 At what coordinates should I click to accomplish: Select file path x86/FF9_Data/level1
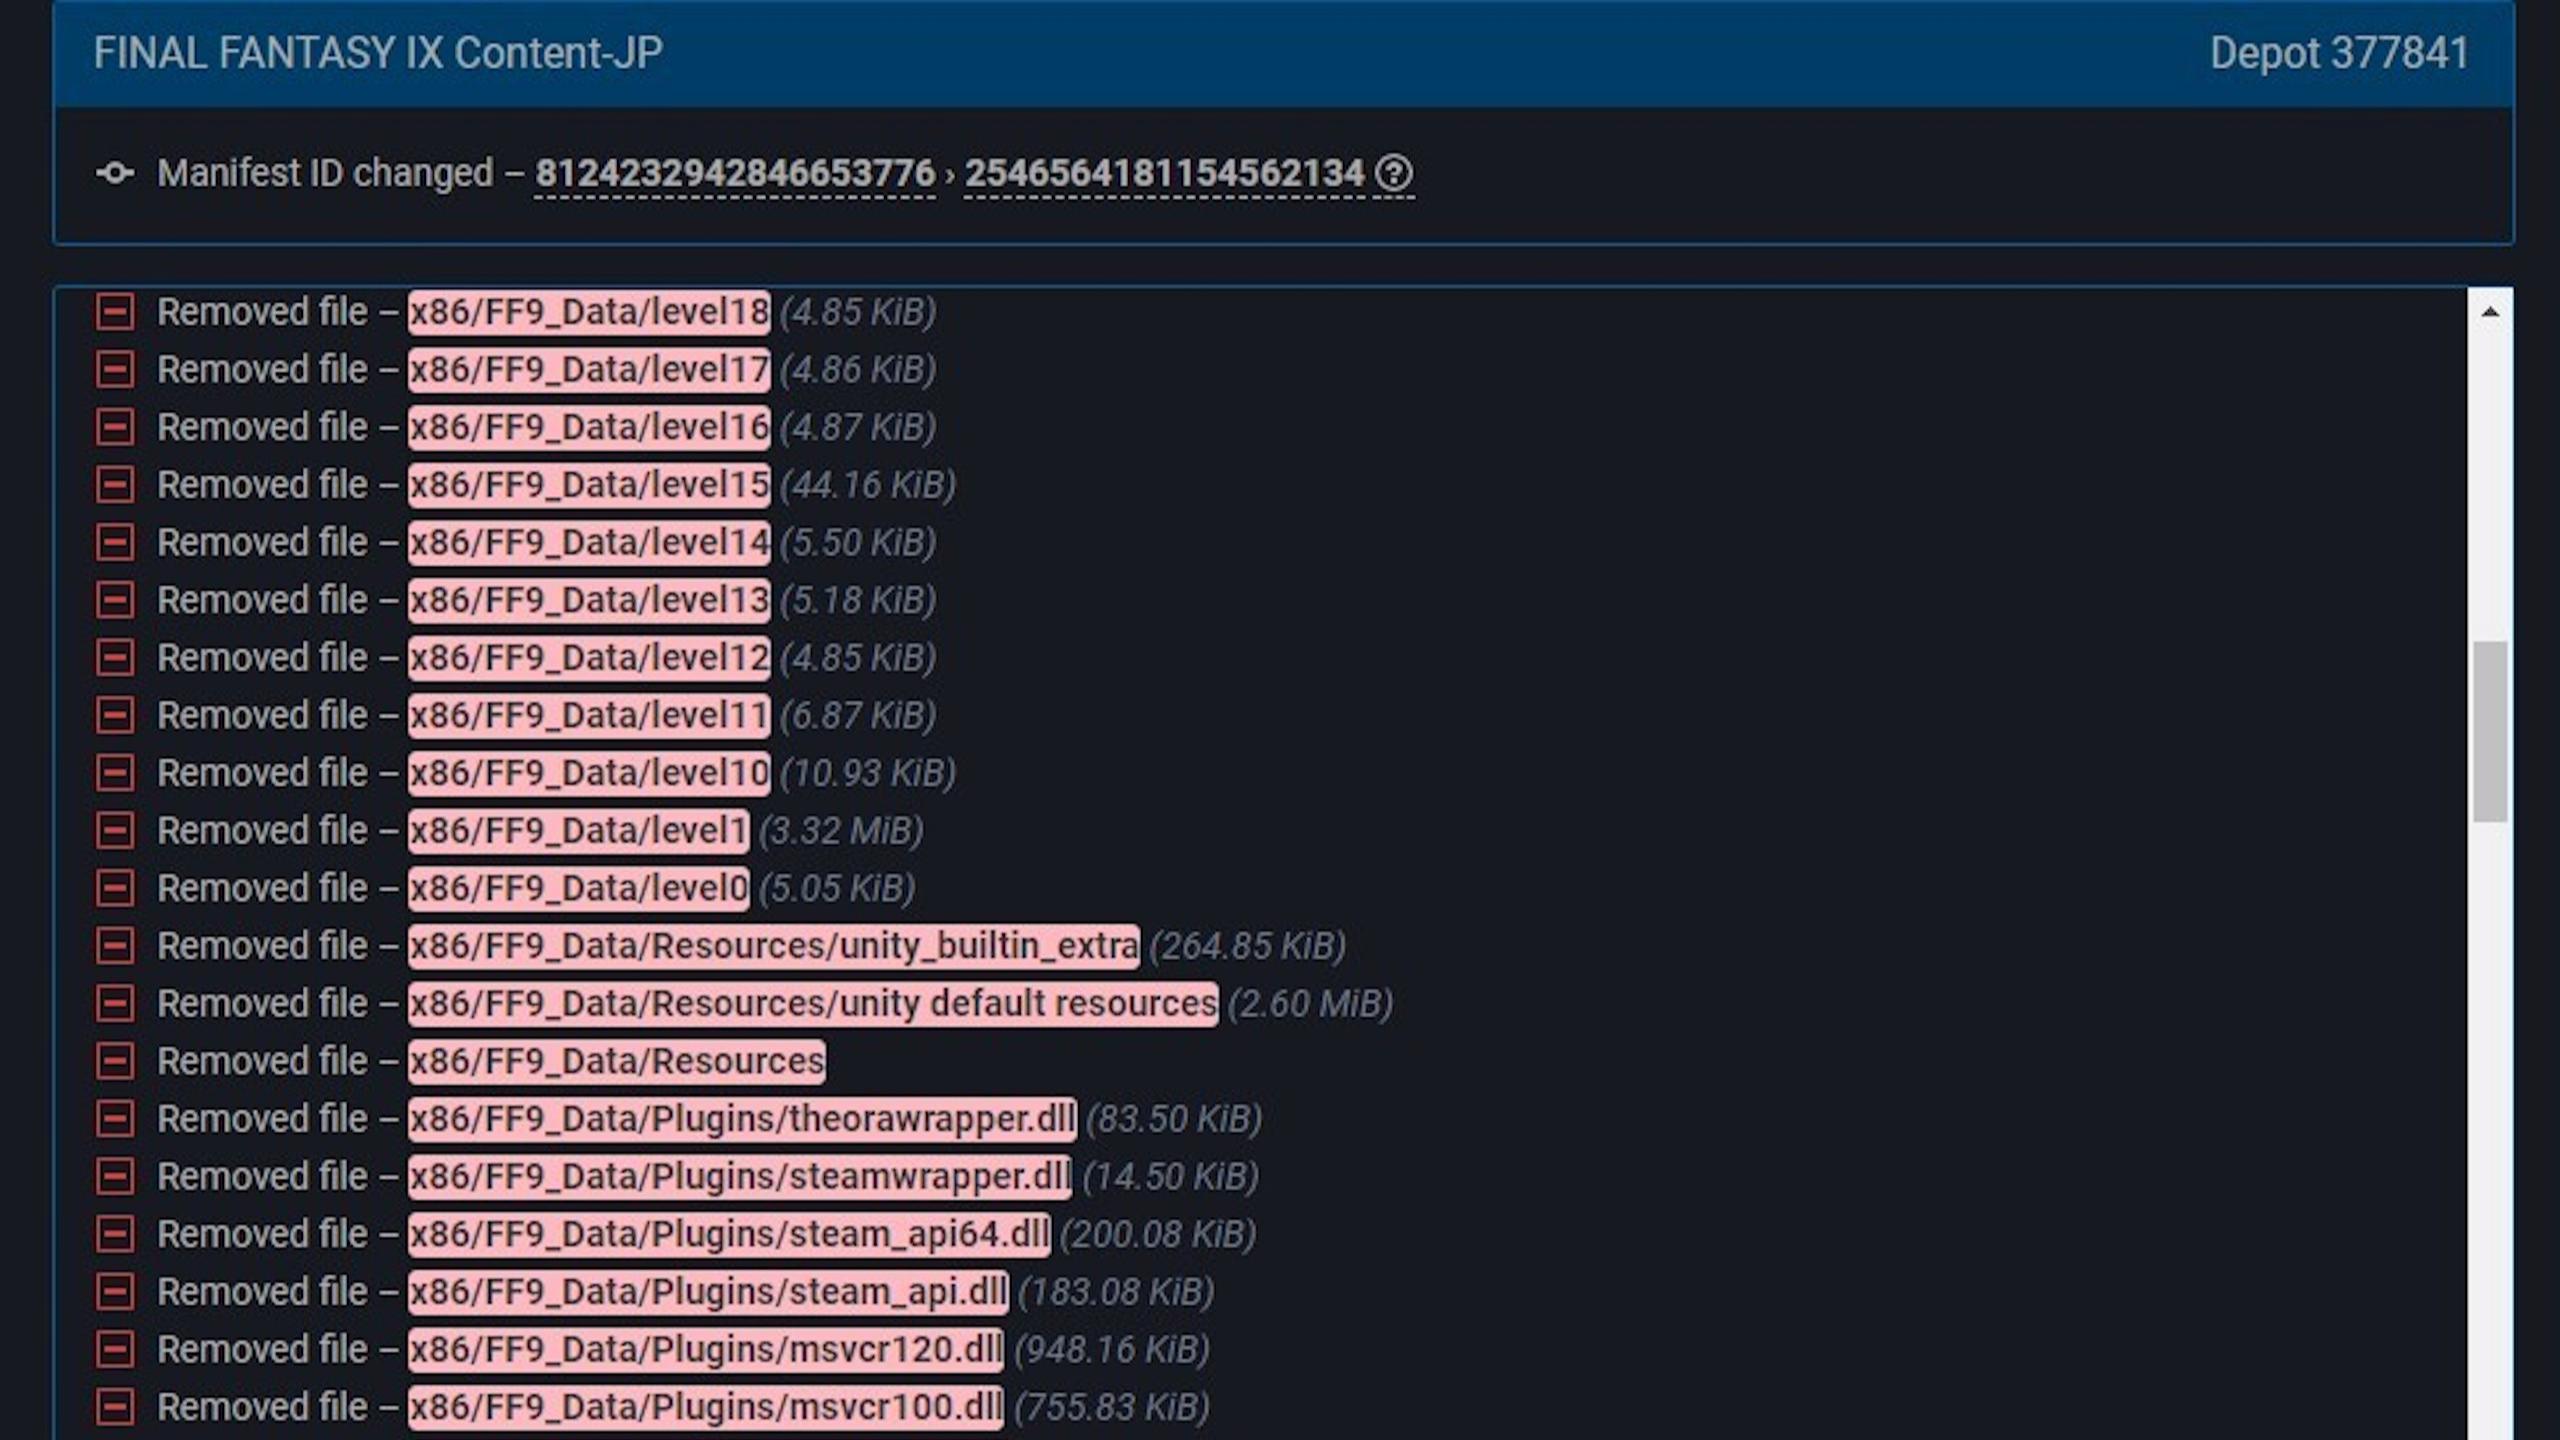coord(578,831)
